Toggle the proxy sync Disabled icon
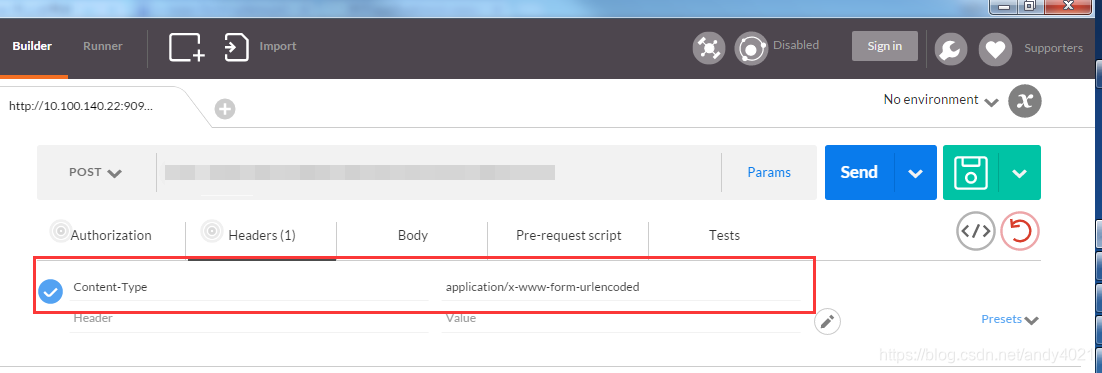 click(751, 48)
